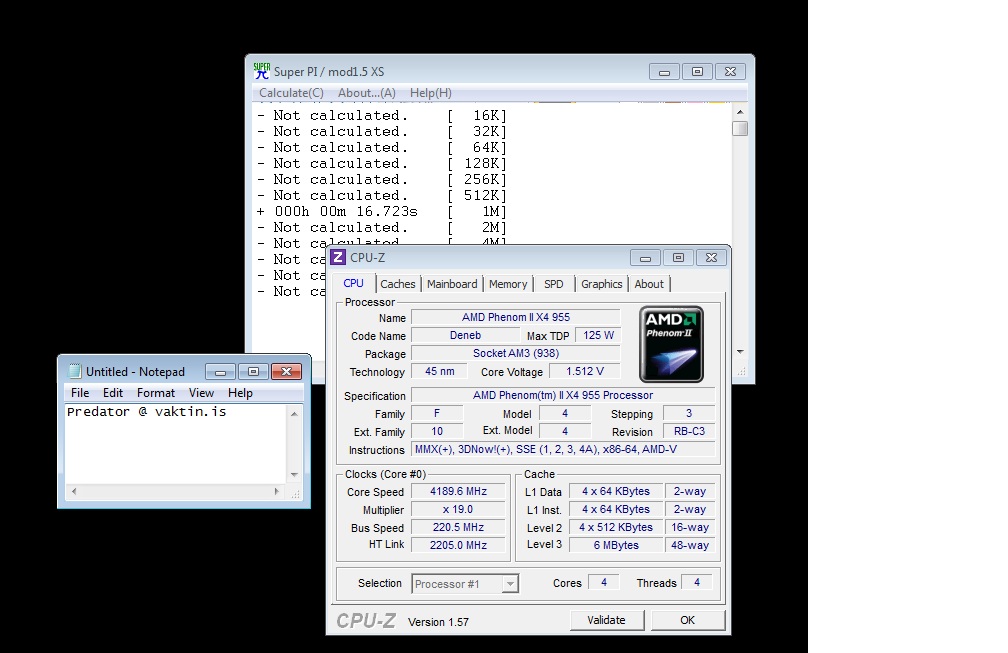Click the Super PI title bar icon
1008x653 pixels.
(x=262, y=71)
